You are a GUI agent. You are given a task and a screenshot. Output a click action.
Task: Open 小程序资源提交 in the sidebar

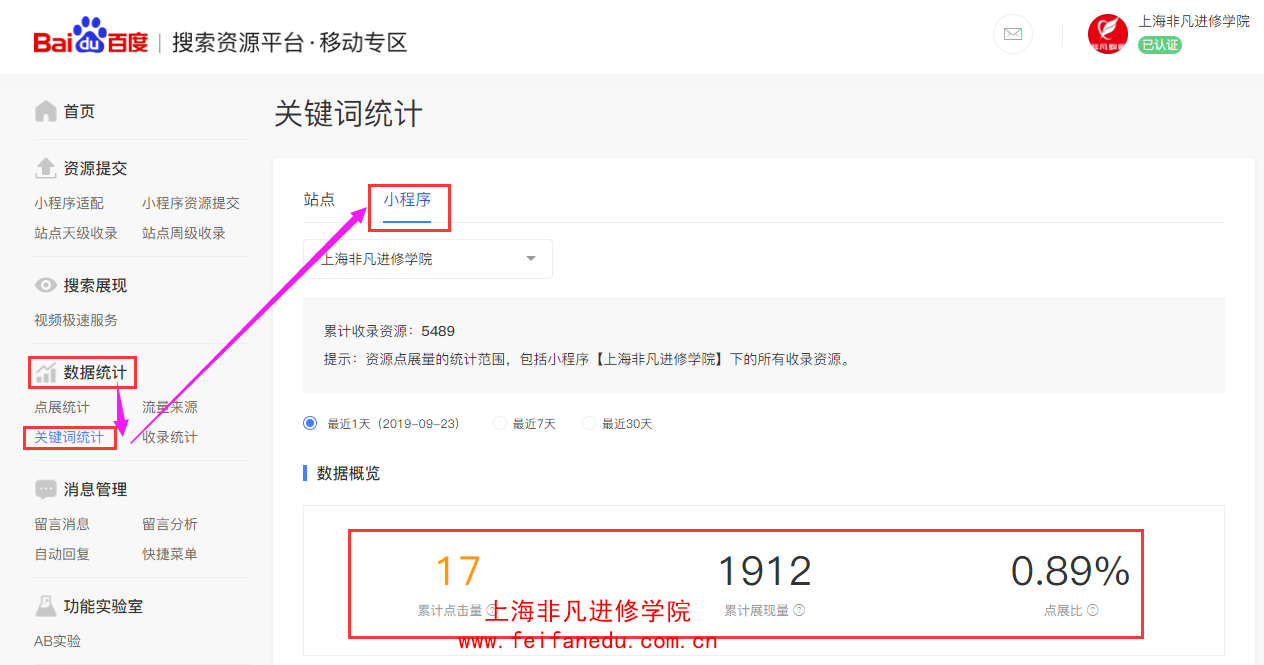coord(191,203)
